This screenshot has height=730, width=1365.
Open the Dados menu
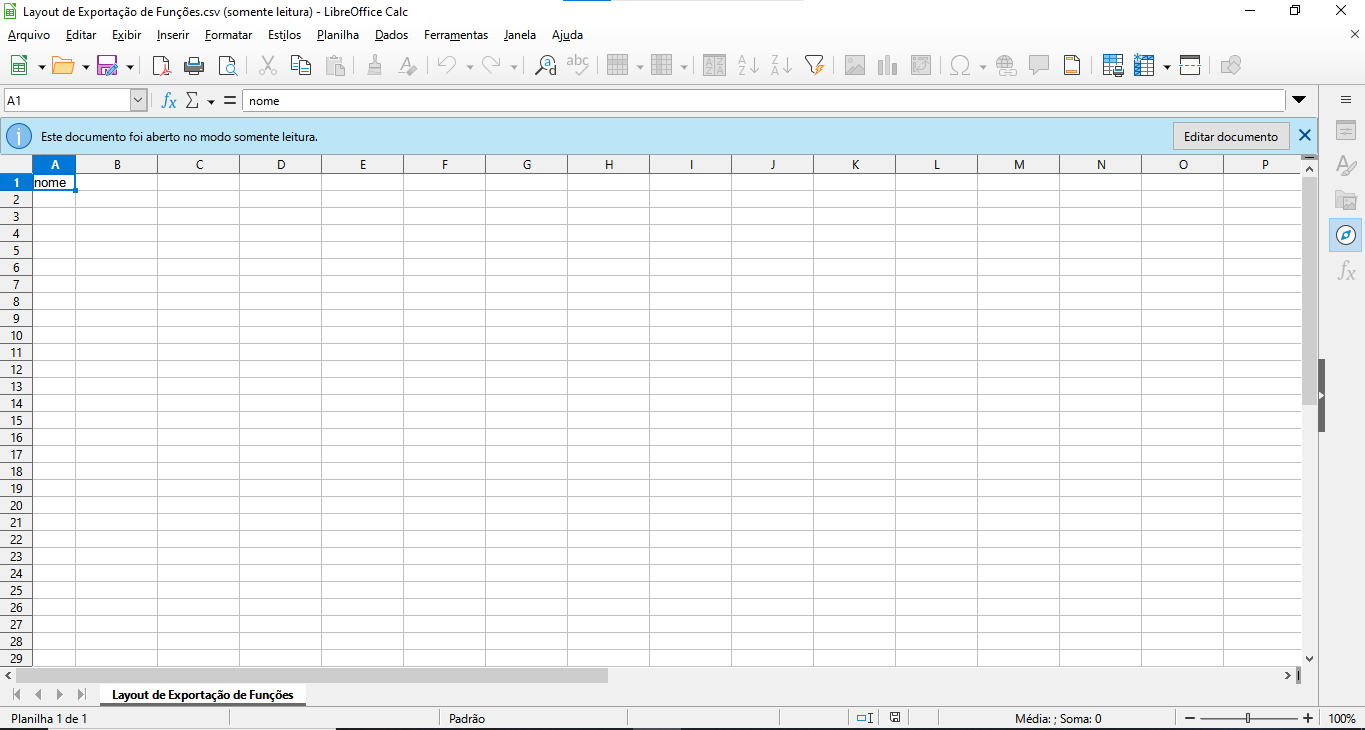pos(392,35)
